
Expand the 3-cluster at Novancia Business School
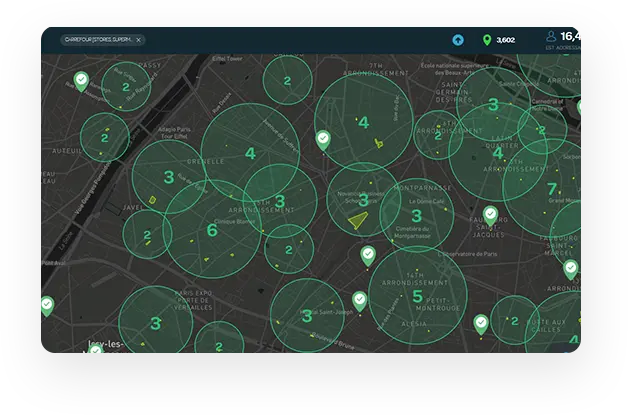pyautogui.click(x=364, y=199)
